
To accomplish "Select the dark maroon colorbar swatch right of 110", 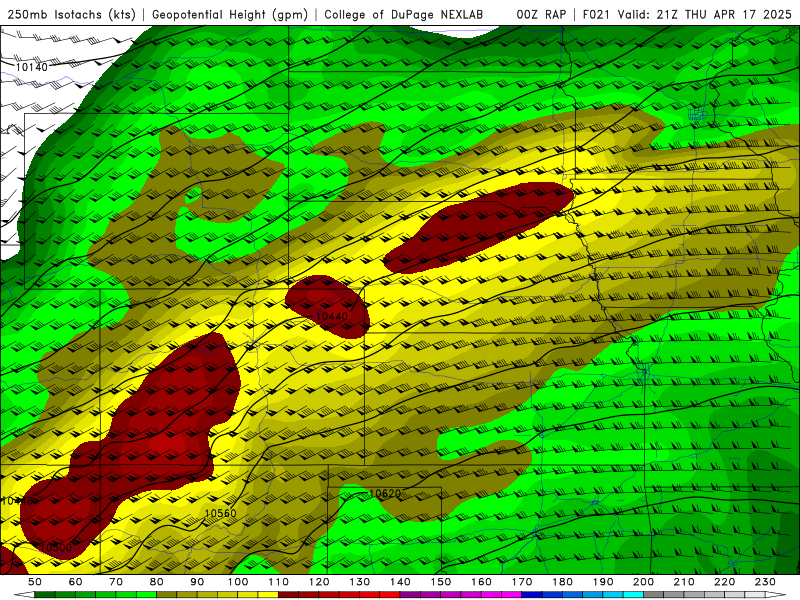I will (x=289, y=594).
